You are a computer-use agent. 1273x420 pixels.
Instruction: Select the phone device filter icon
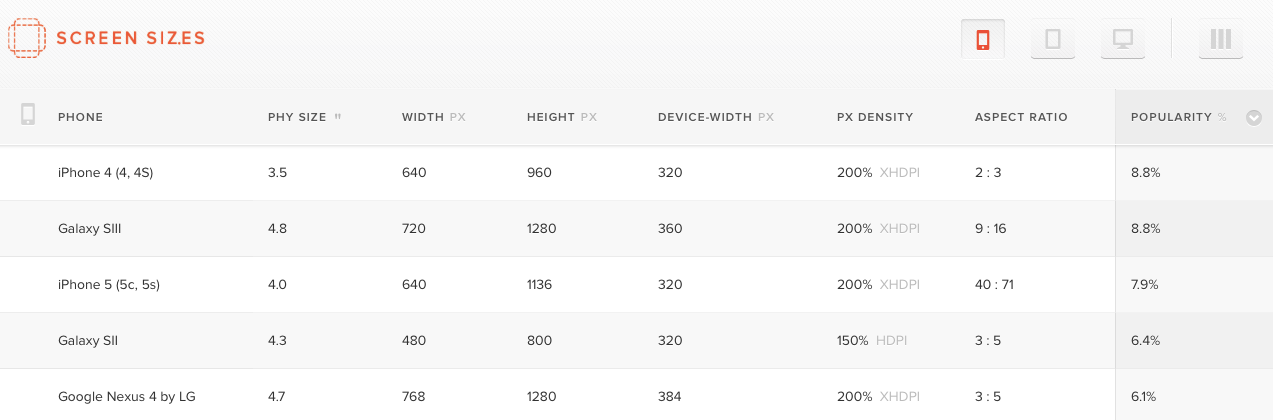coord(982,40)
